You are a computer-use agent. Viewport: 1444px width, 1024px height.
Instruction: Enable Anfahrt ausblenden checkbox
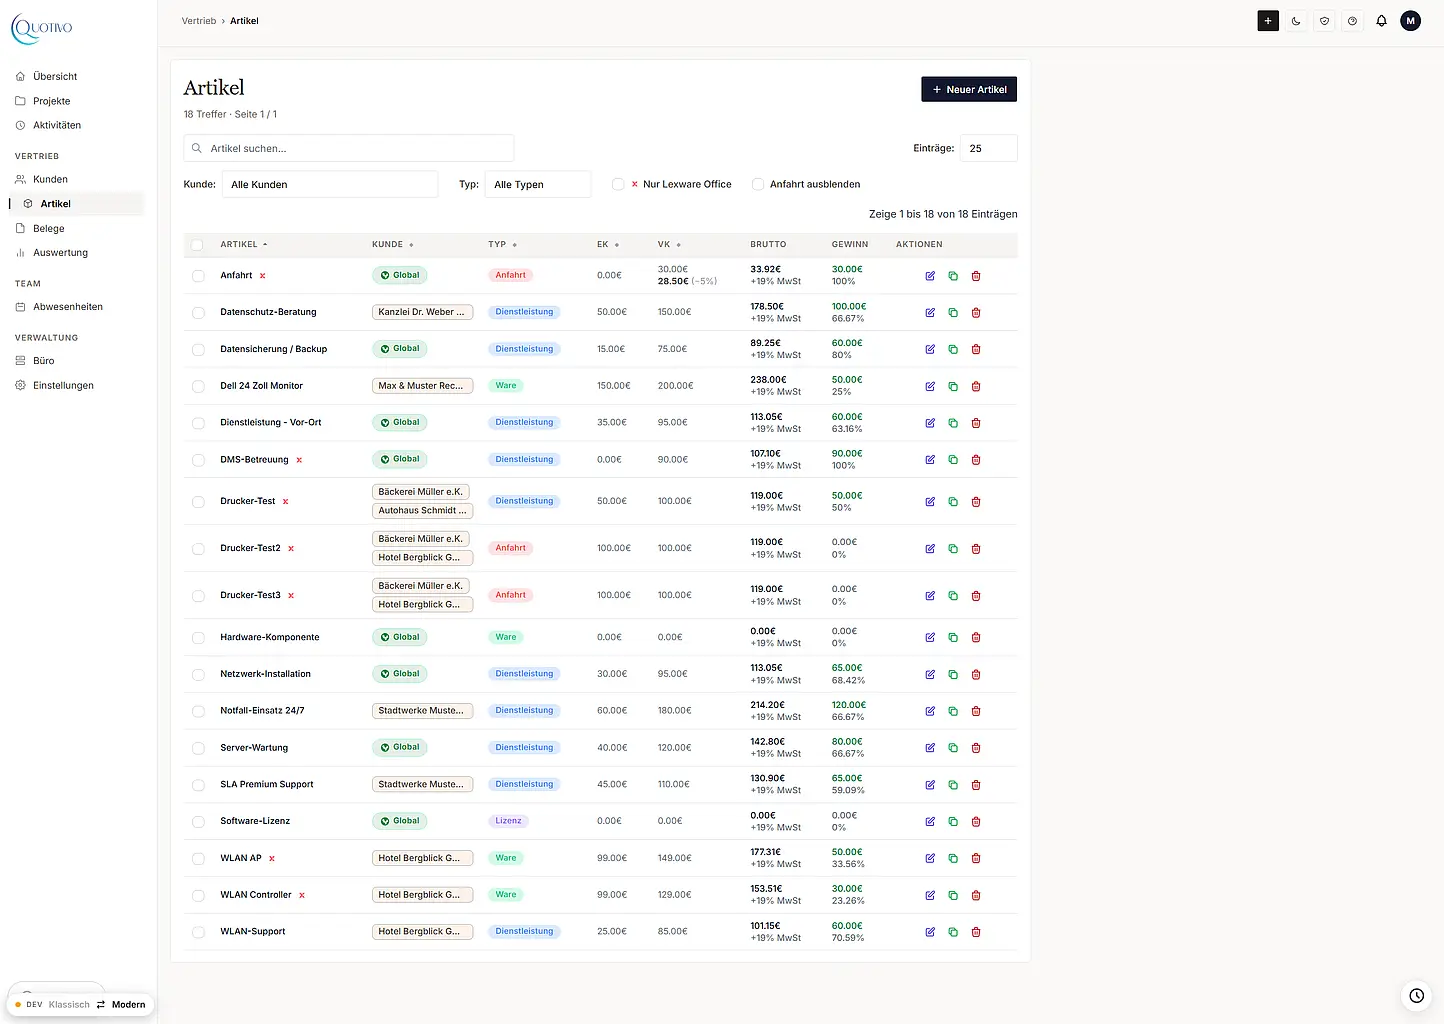point(758,184)
